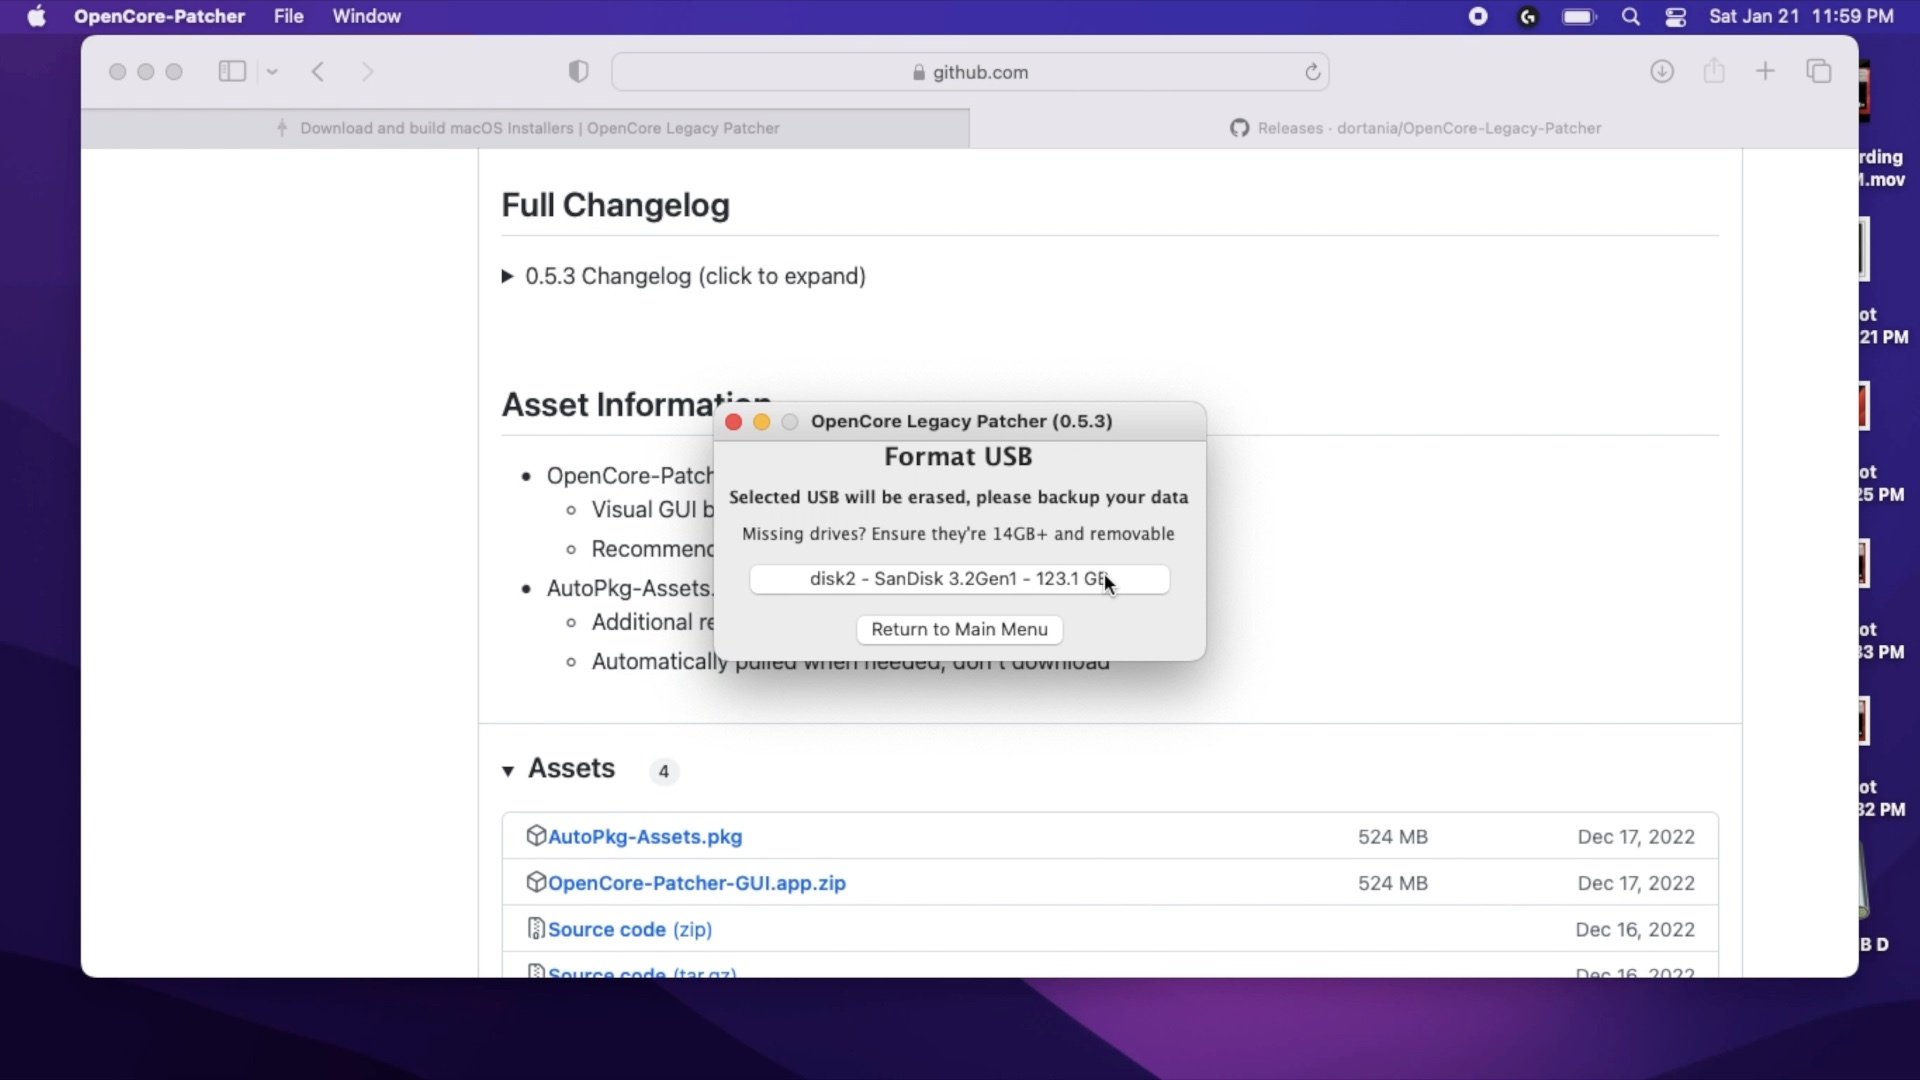Download the OpenCore-Patcher-GUI.app.zip file
The width and height of the screenshot is (1920, 1080).
click(x=696, y=882)
